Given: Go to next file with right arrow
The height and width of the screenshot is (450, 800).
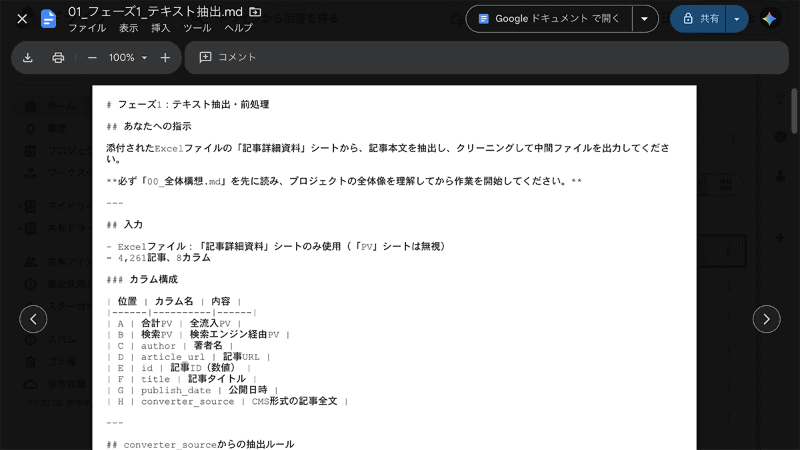Looking at the screenshot, I should point(766,319).
